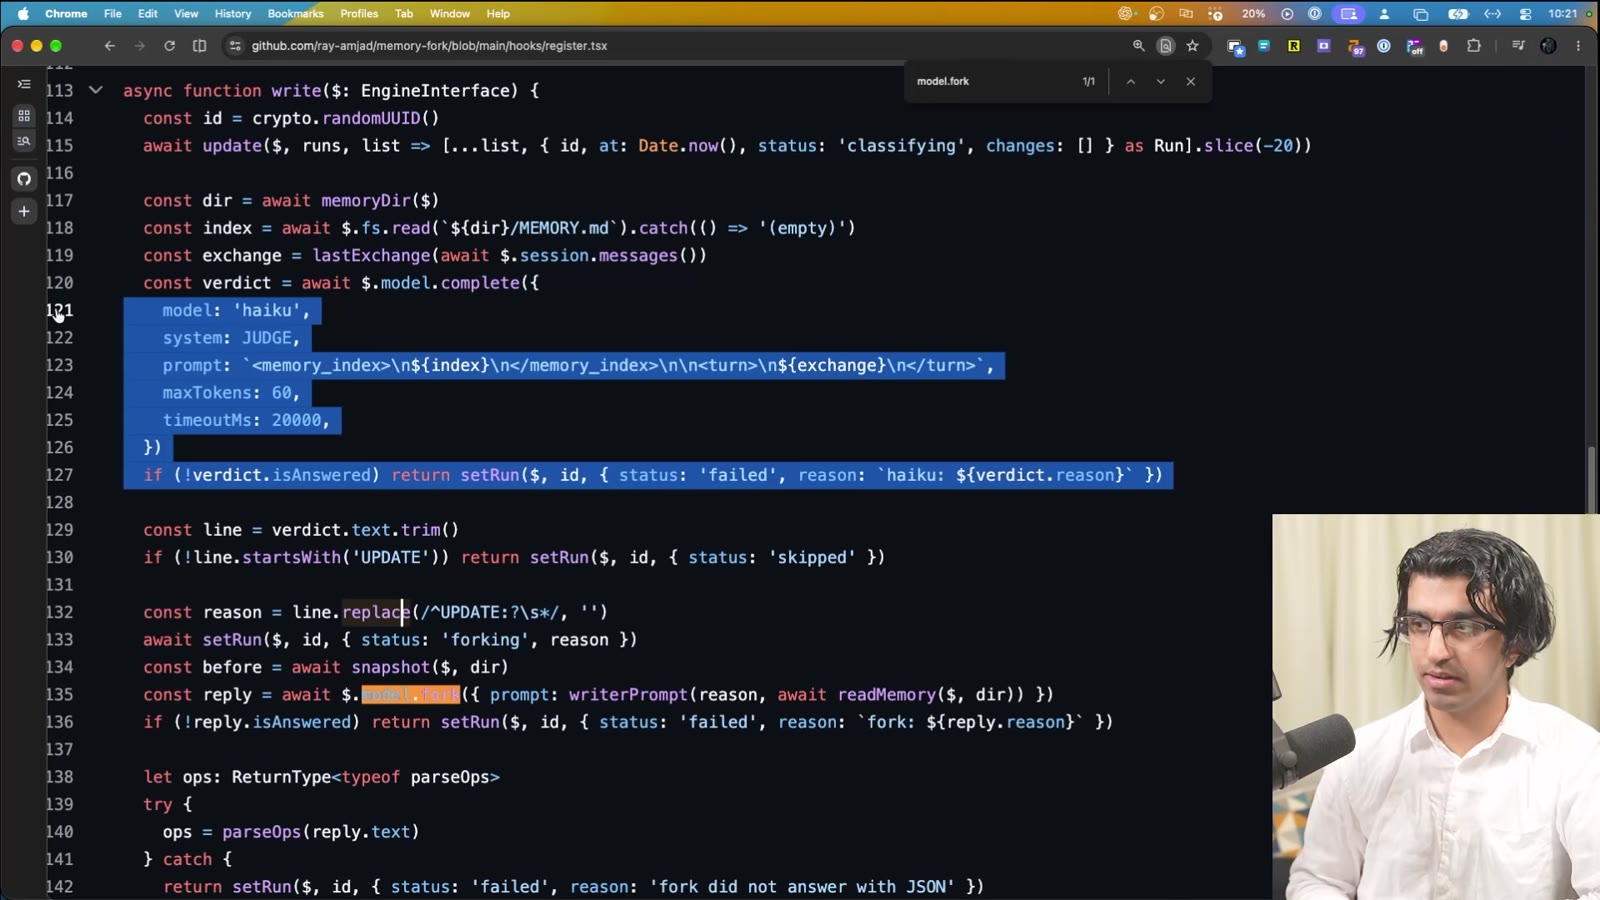The width and height of the screenshot is (1600, 900).
Task: Open the History menu
Action: point(233,14)
